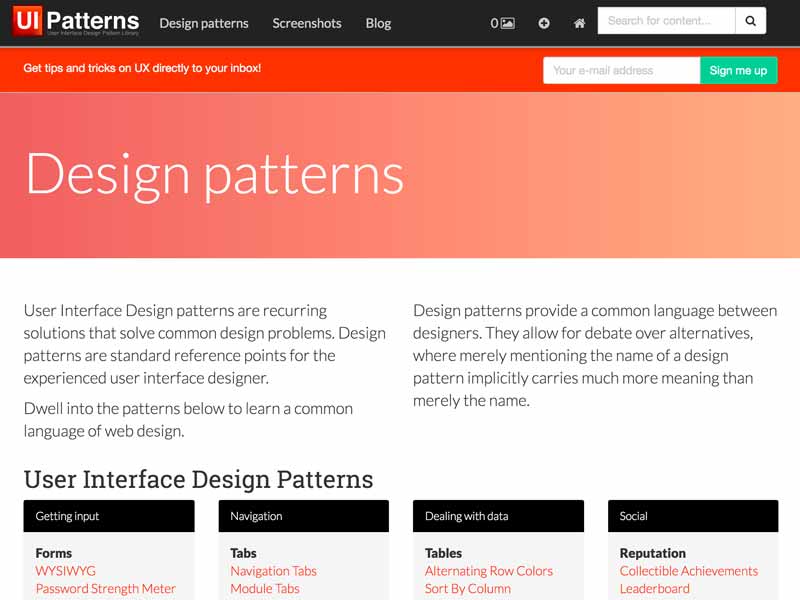View Alternating Row Colors pattern
Image resolution: width=800 pixels, height=600 pixels.
coord(488,571)
